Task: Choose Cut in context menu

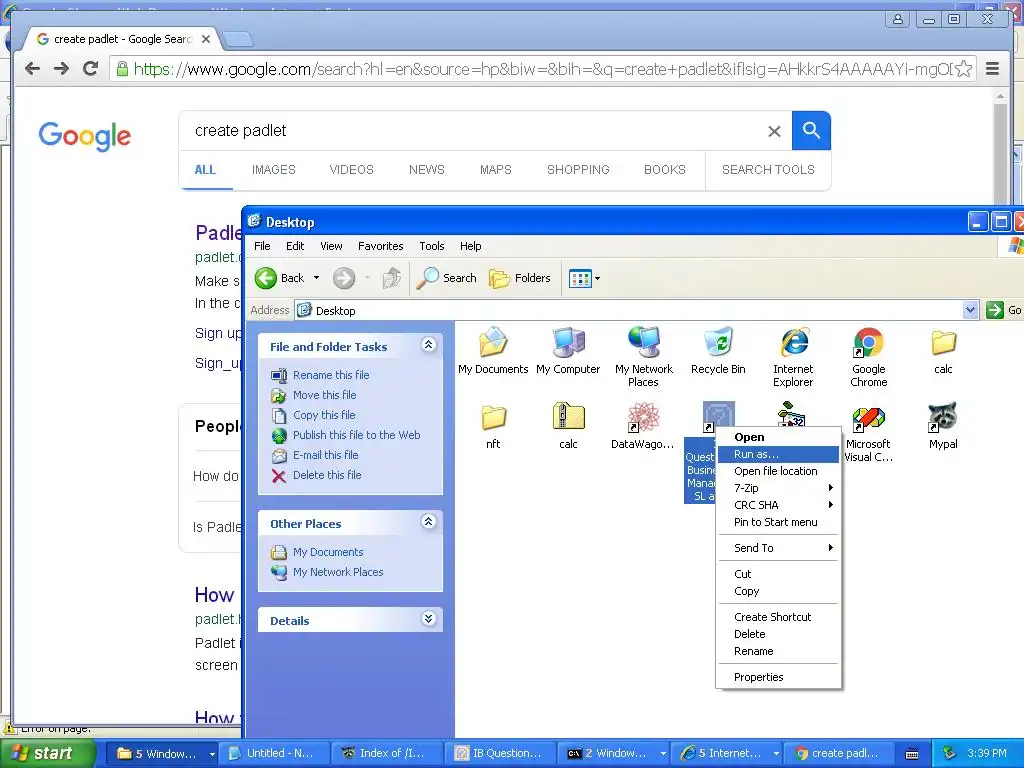Action: click(778, 574)
